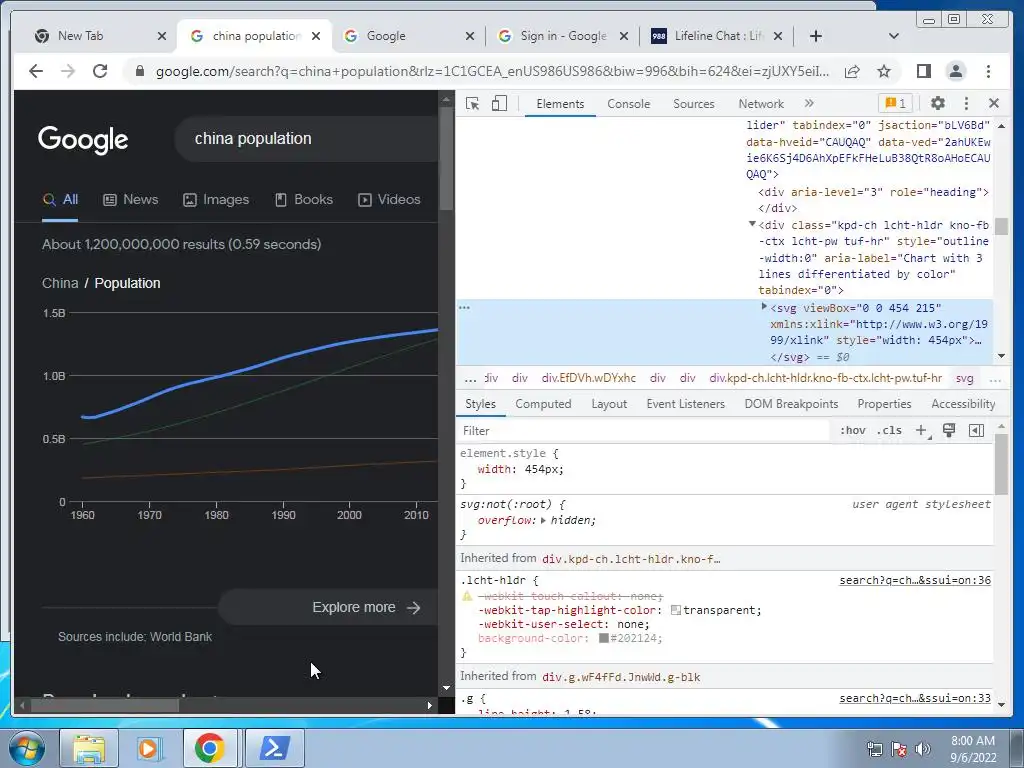Toggle the computed styles sidebar icon
Image resolution: width=1024 pixels, height=768 pixels.
(976, 430)
